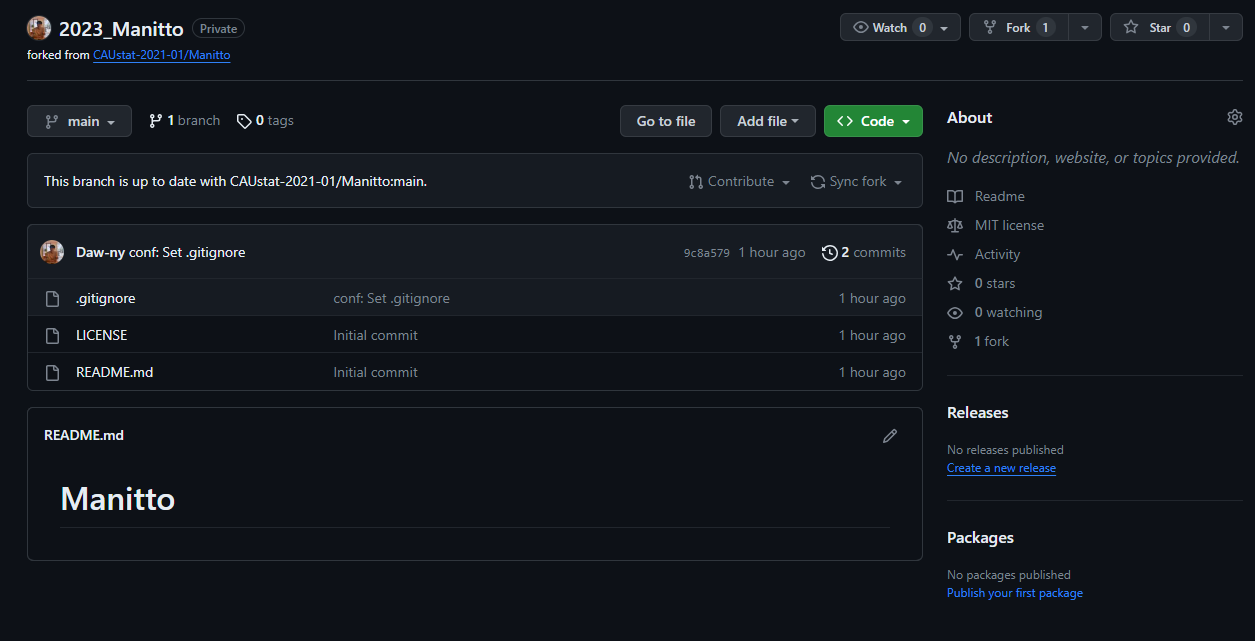This screenshot has width=1255, height=641.
Task: Open Initial commit message in LICENSE row
Action: [x=375, y=335]
